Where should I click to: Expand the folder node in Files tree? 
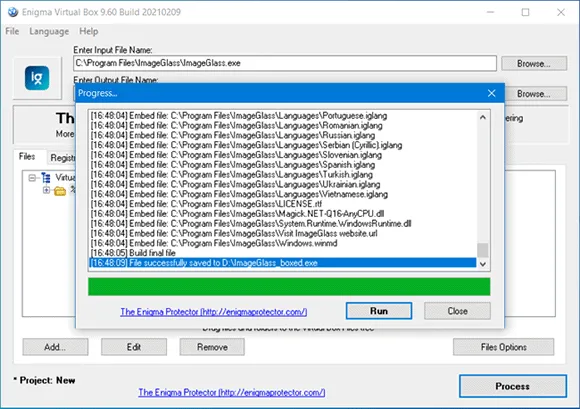[46, 190]
